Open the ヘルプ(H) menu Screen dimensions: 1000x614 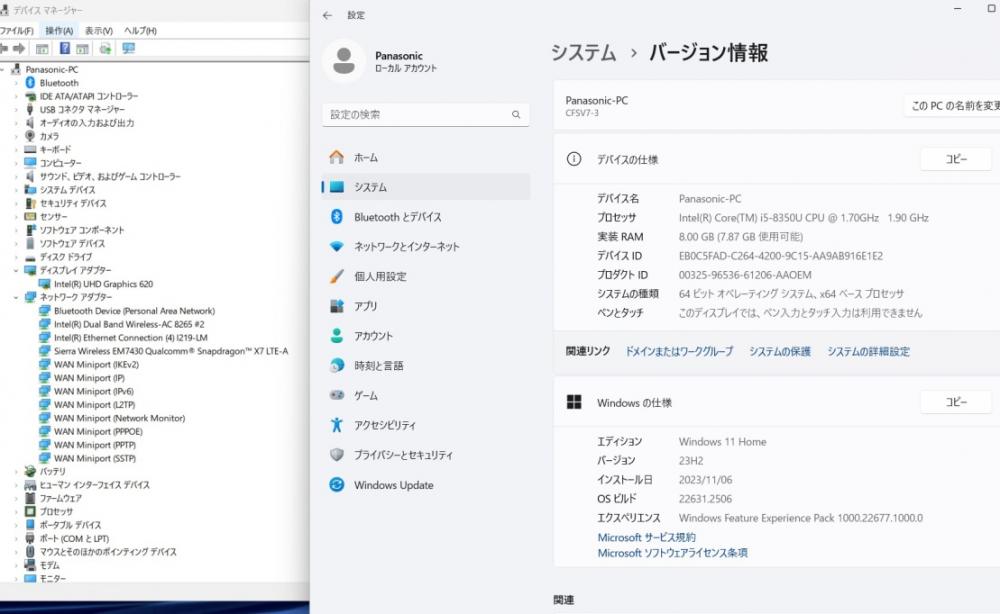coord(140,31)
